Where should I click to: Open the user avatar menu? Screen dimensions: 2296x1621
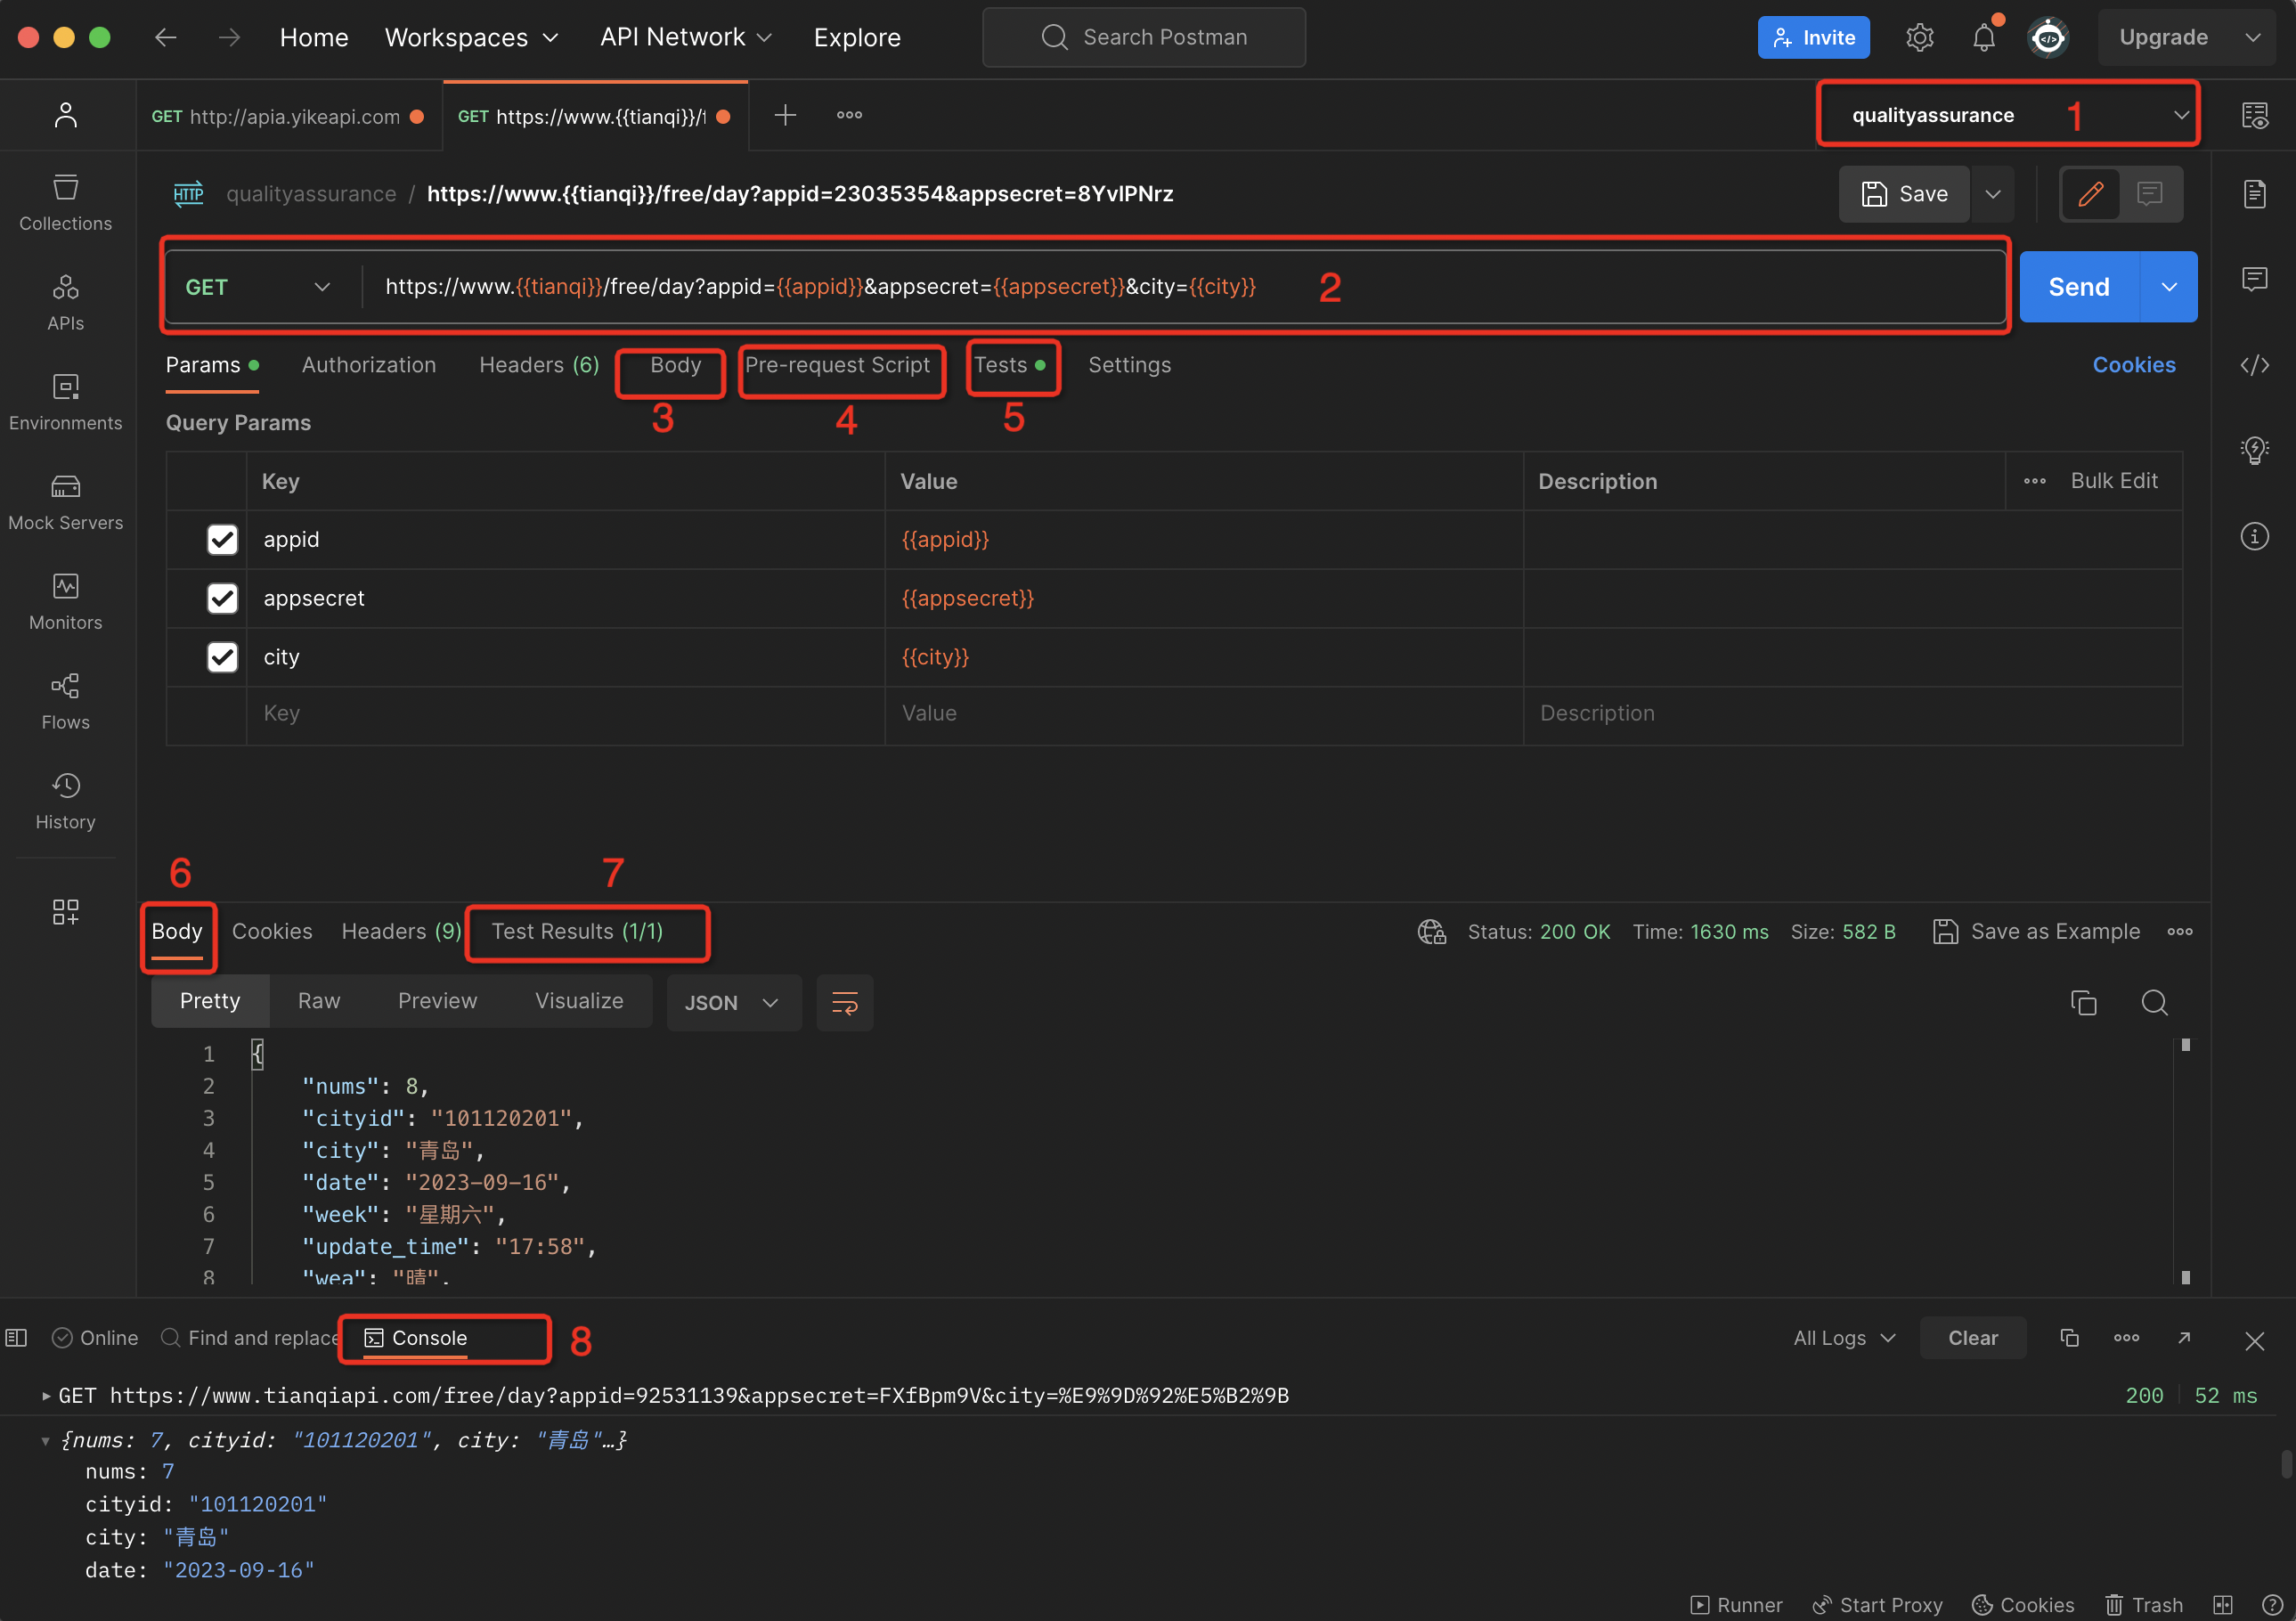(2047, 37)
